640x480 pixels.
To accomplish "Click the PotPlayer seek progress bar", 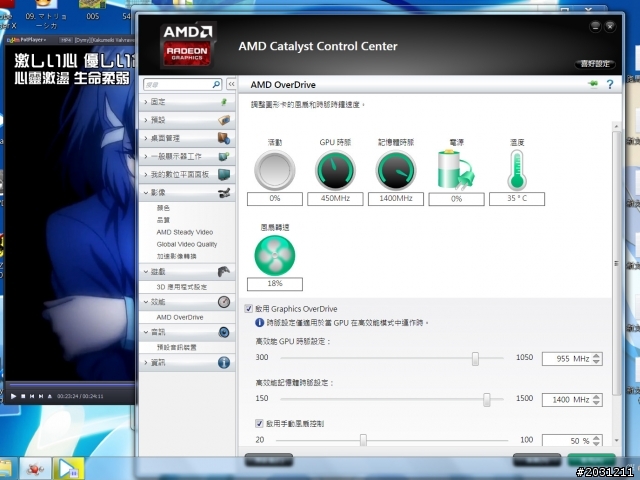I will click(x=71, y=384).
